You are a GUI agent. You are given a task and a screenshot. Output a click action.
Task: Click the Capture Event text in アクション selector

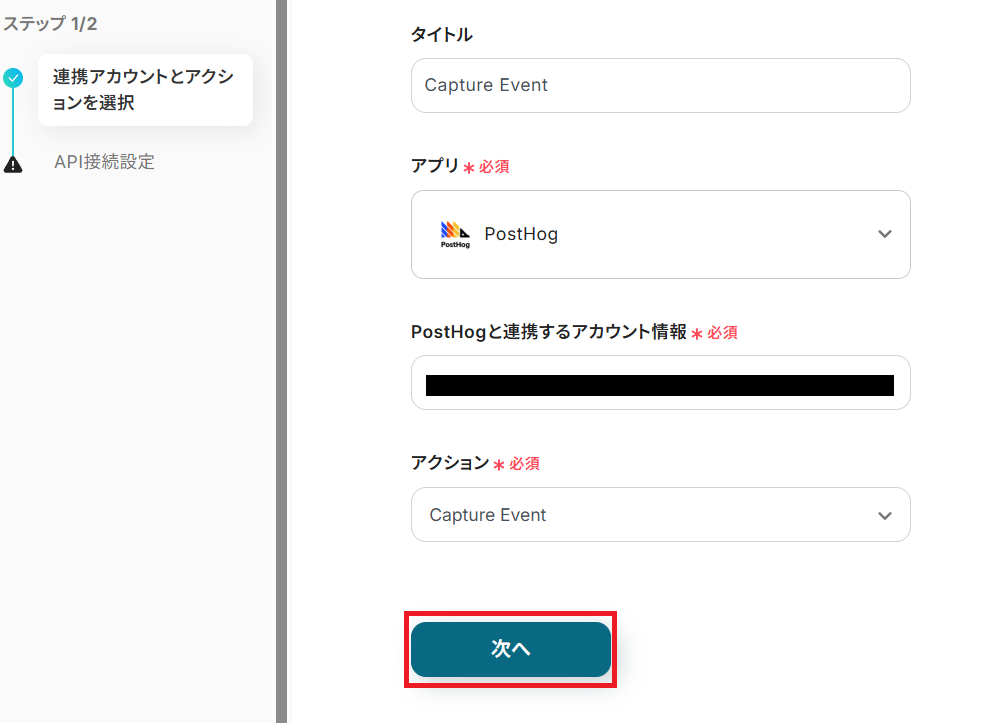[488, 515]
